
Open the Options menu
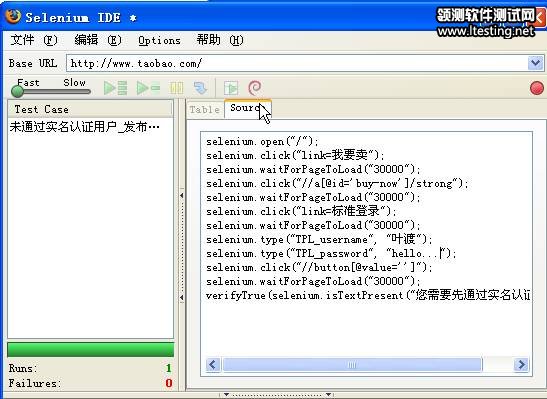(x=159, y=40)
